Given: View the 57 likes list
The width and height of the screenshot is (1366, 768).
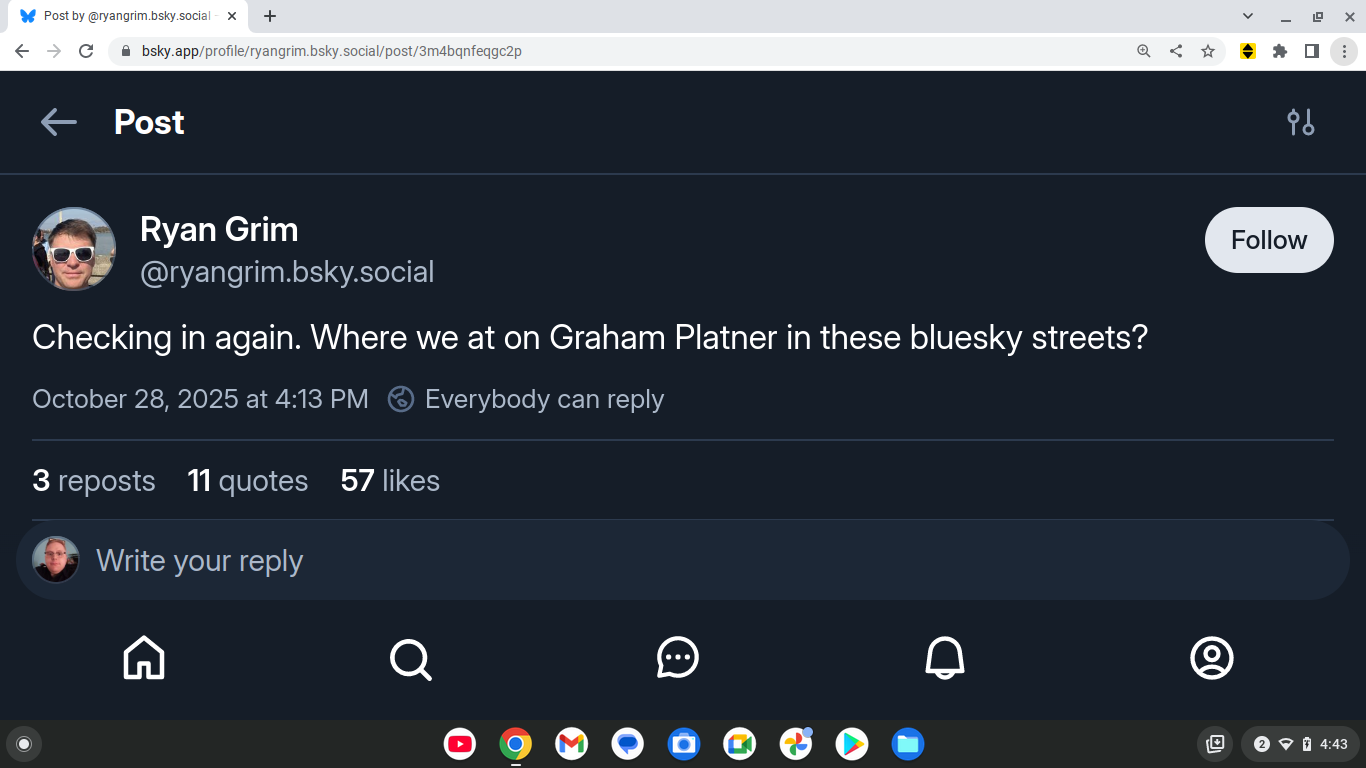Looking at the screenshot, I should [x=390, y=481].
